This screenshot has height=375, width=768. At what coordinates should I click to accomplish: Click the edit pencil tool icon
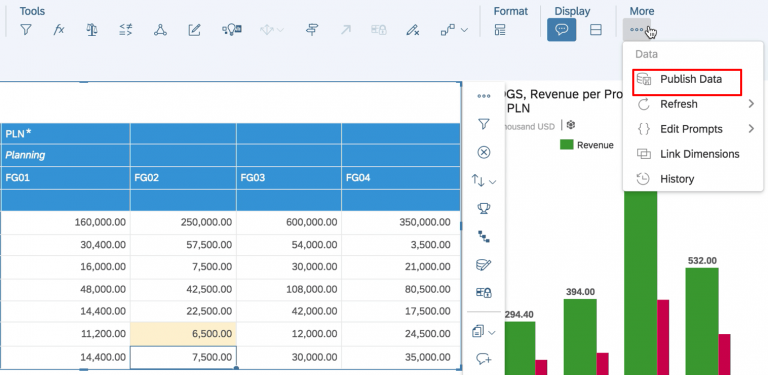(194, 30)
